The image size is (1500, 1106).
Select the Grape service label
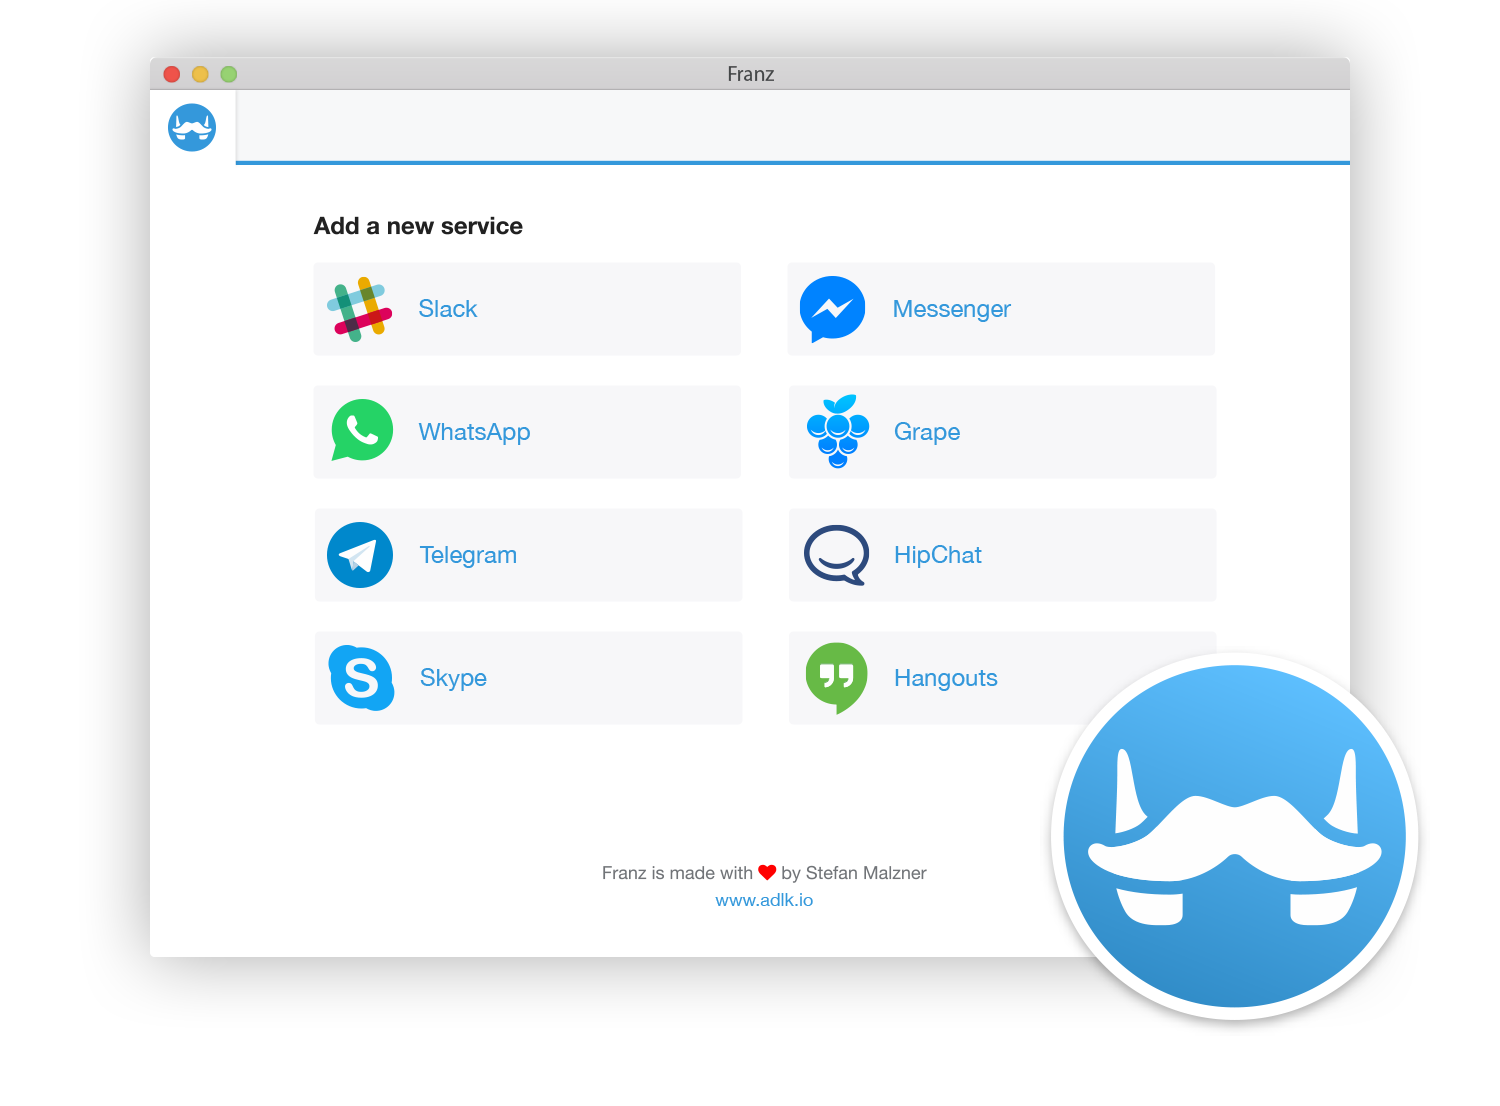927,432
